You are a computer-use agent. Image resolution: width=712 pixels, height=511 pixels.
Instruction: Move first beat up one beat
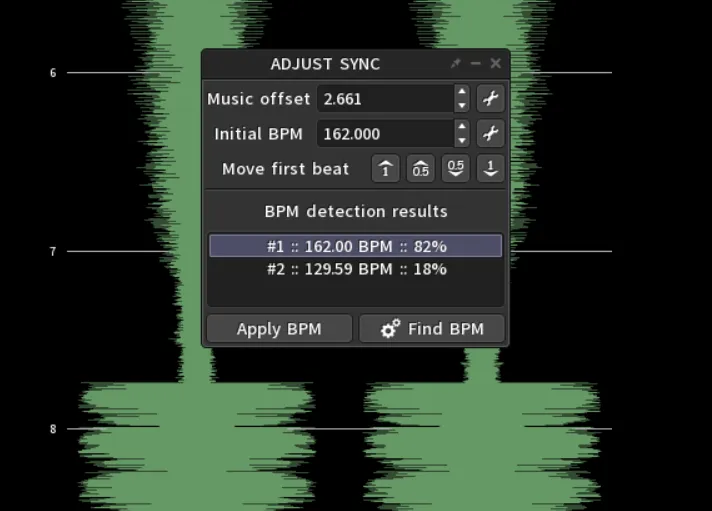point(386,169)
